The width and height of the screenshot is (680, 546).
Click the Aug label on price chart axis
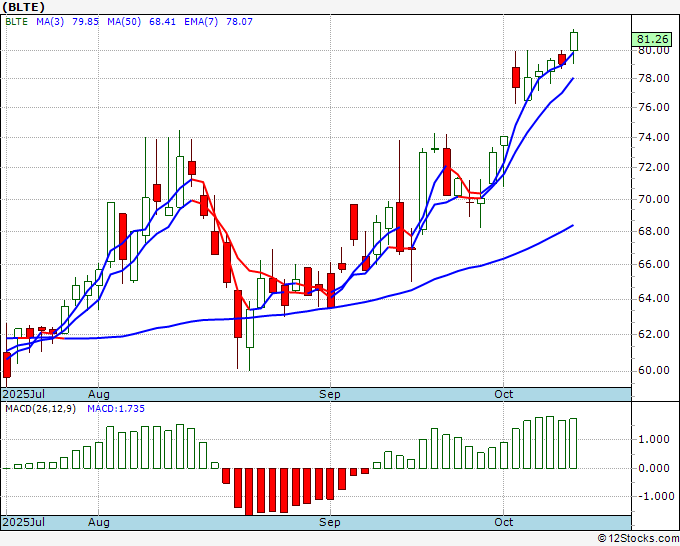coord(99,394)
